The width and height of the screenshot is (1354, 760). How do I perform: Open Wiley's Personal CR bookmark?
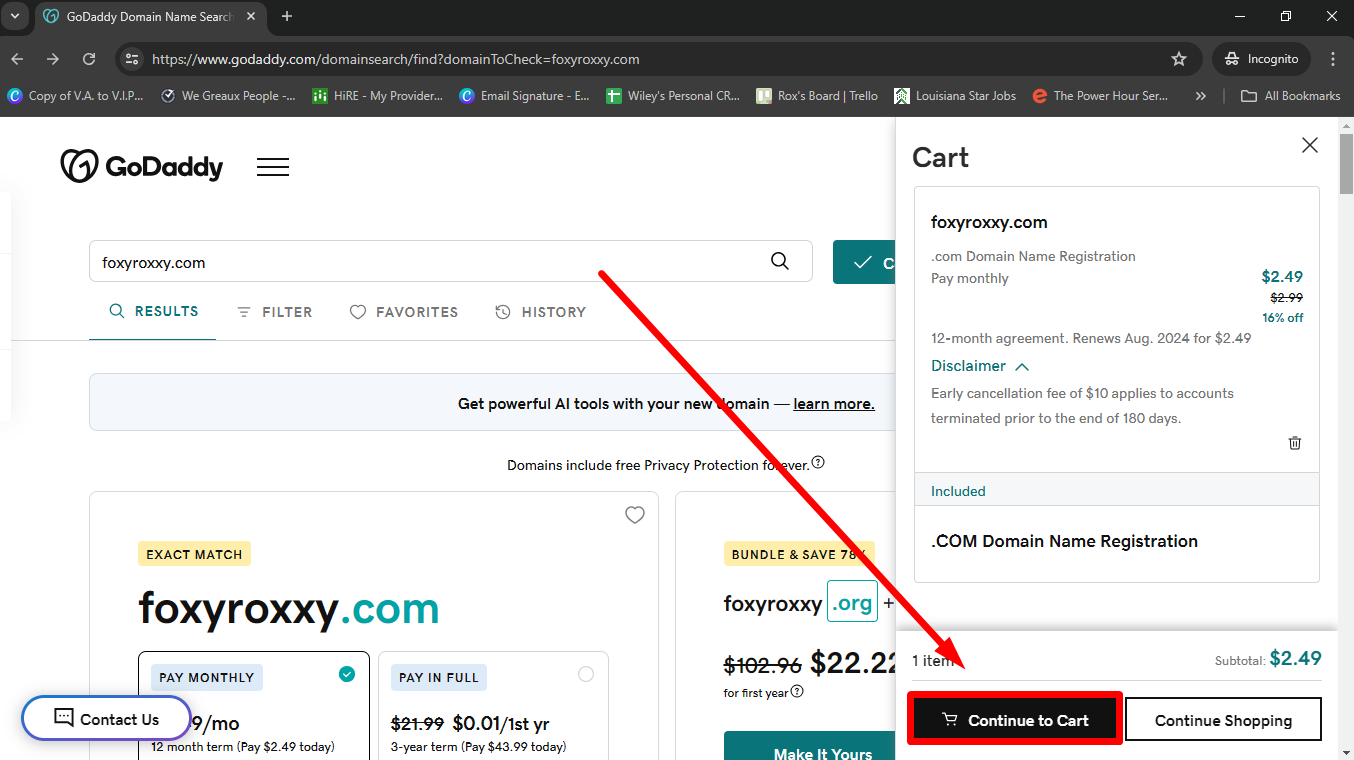(x=674, y=96)
